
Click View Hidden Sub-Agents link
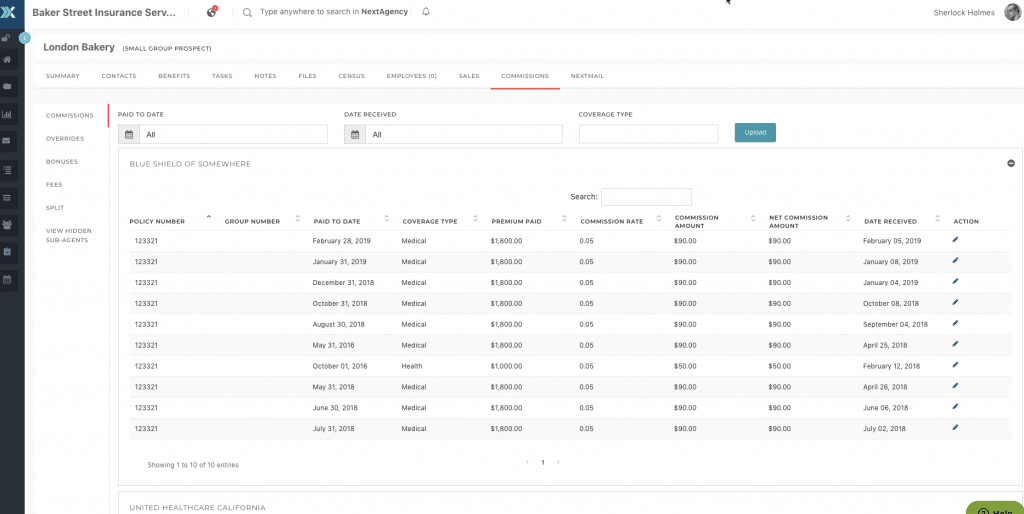pyautogui.click(x=69, y=235)
